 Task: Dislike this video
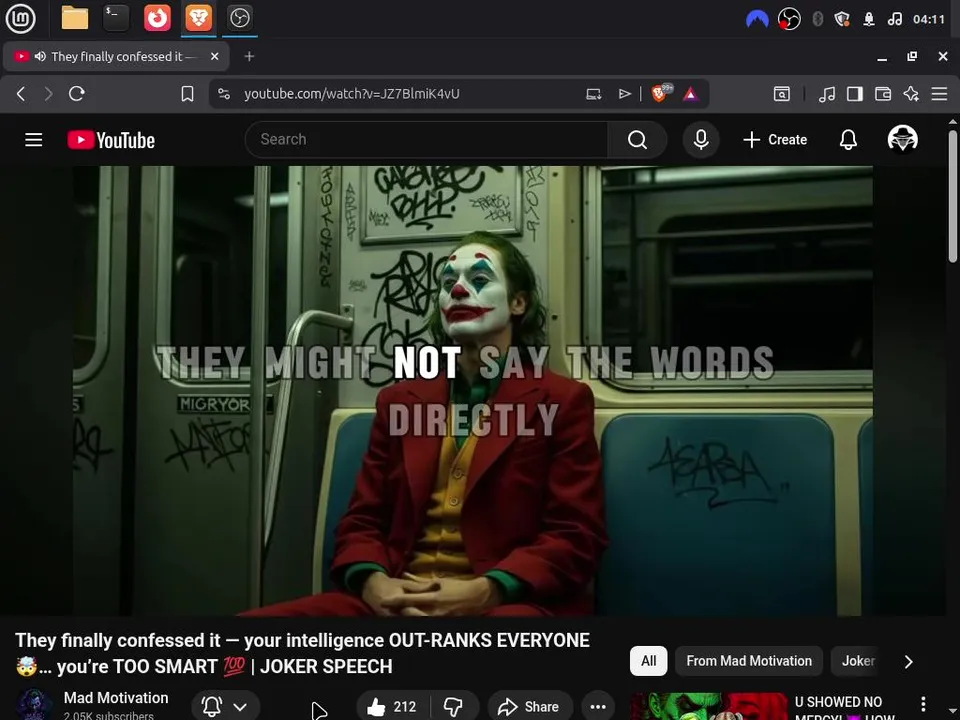[454, 707]
